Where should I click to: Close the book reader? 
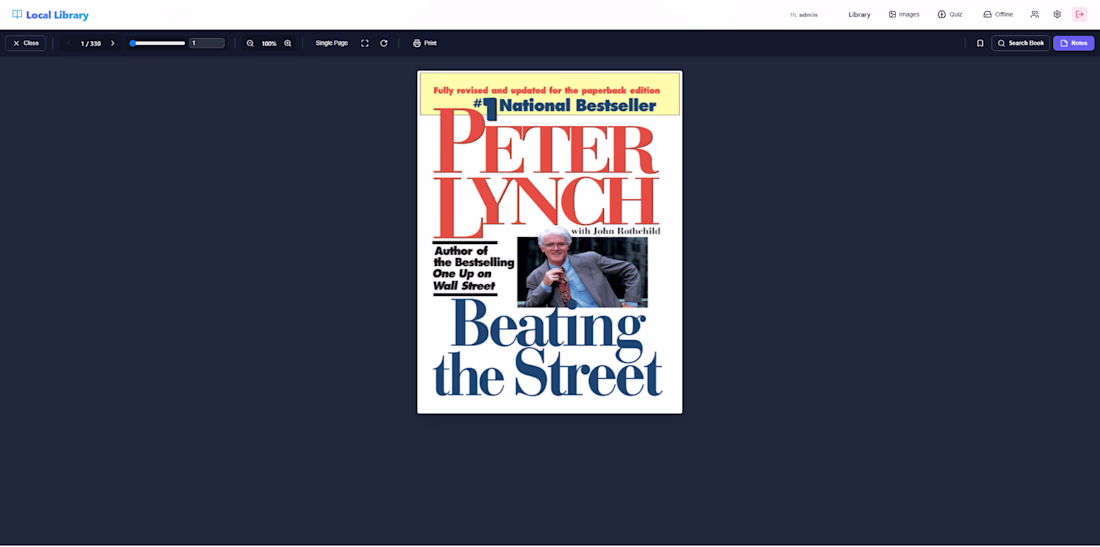pos(26,43)
